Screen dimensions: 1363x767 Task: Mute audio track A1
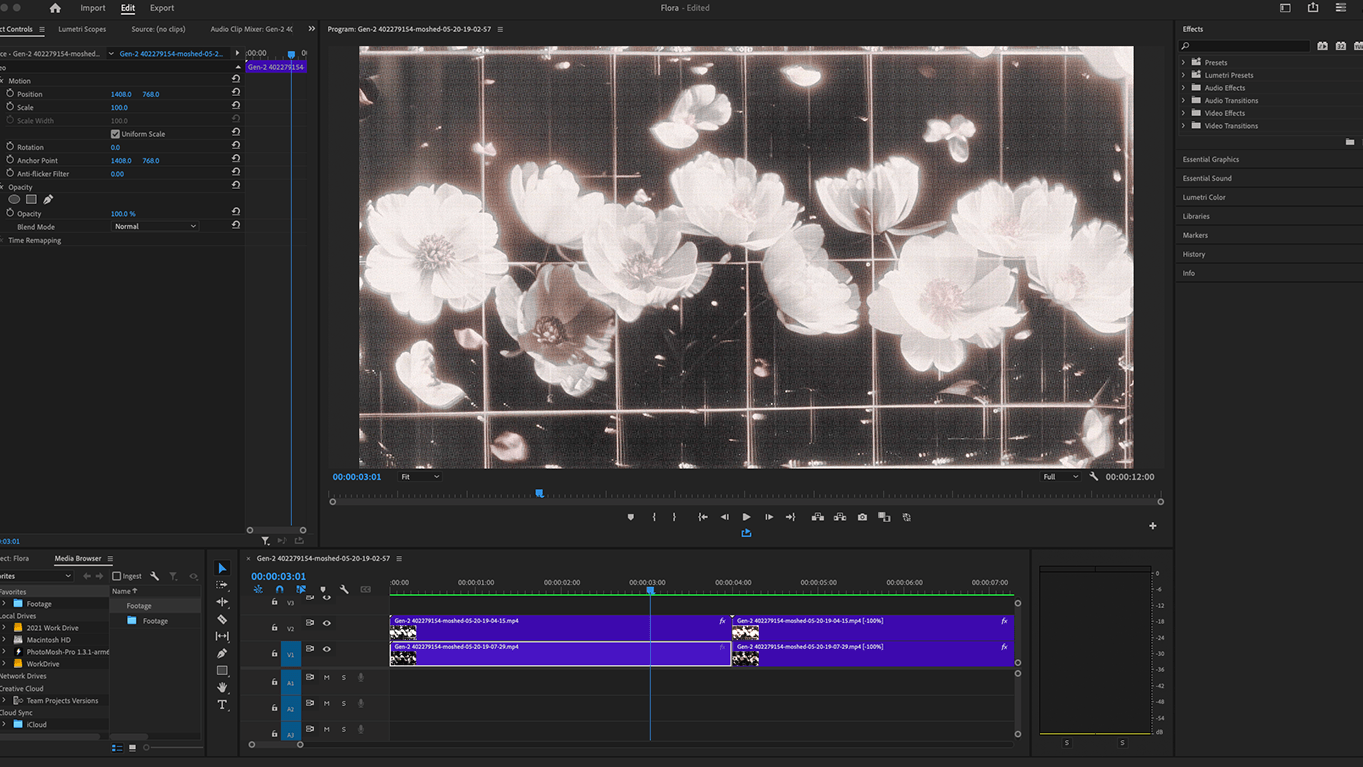click(x=327, y=678)
